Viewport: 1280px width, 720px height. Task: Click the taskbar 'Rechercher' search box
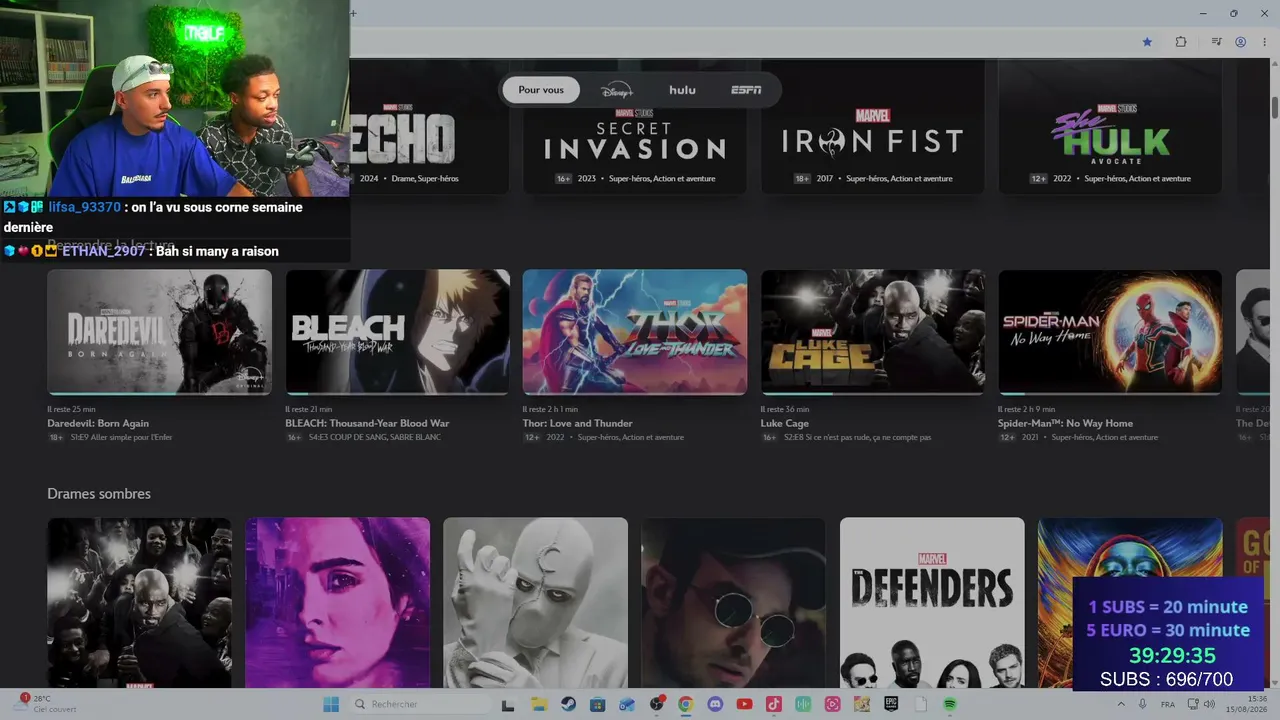coord(419,704)
